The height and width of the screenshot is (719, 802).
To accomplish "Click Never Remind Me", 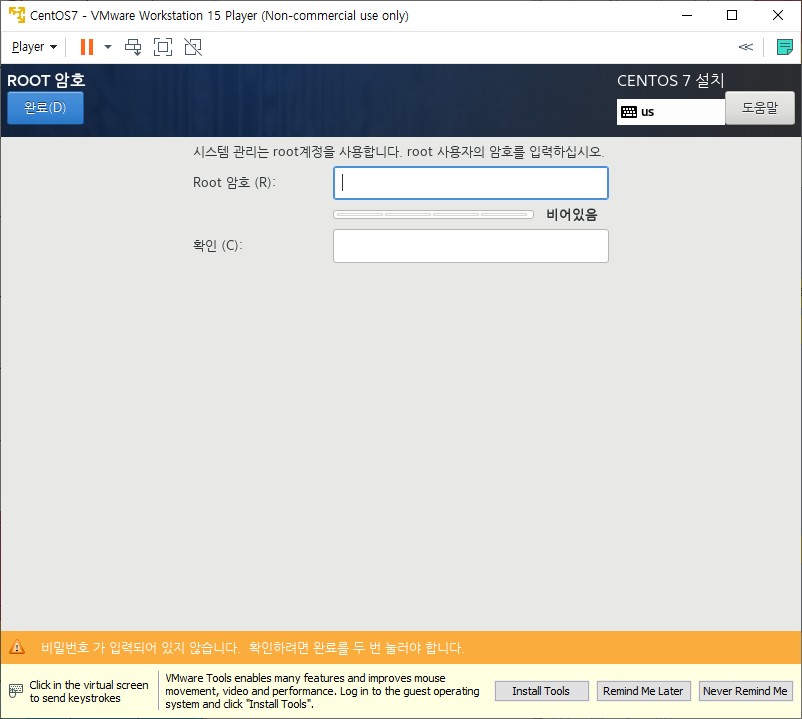I will [x=745, y=691].
